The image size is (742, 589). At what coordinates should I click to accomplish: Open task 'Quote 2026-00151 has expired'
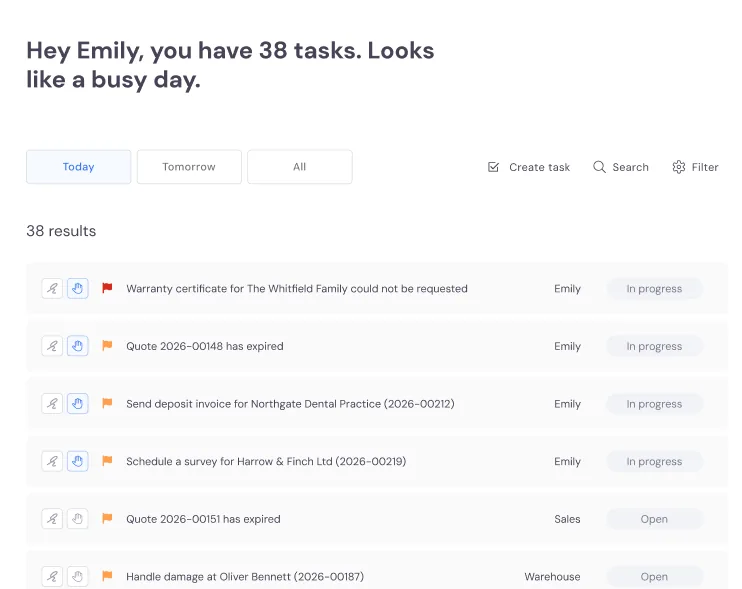click(203, 519)
